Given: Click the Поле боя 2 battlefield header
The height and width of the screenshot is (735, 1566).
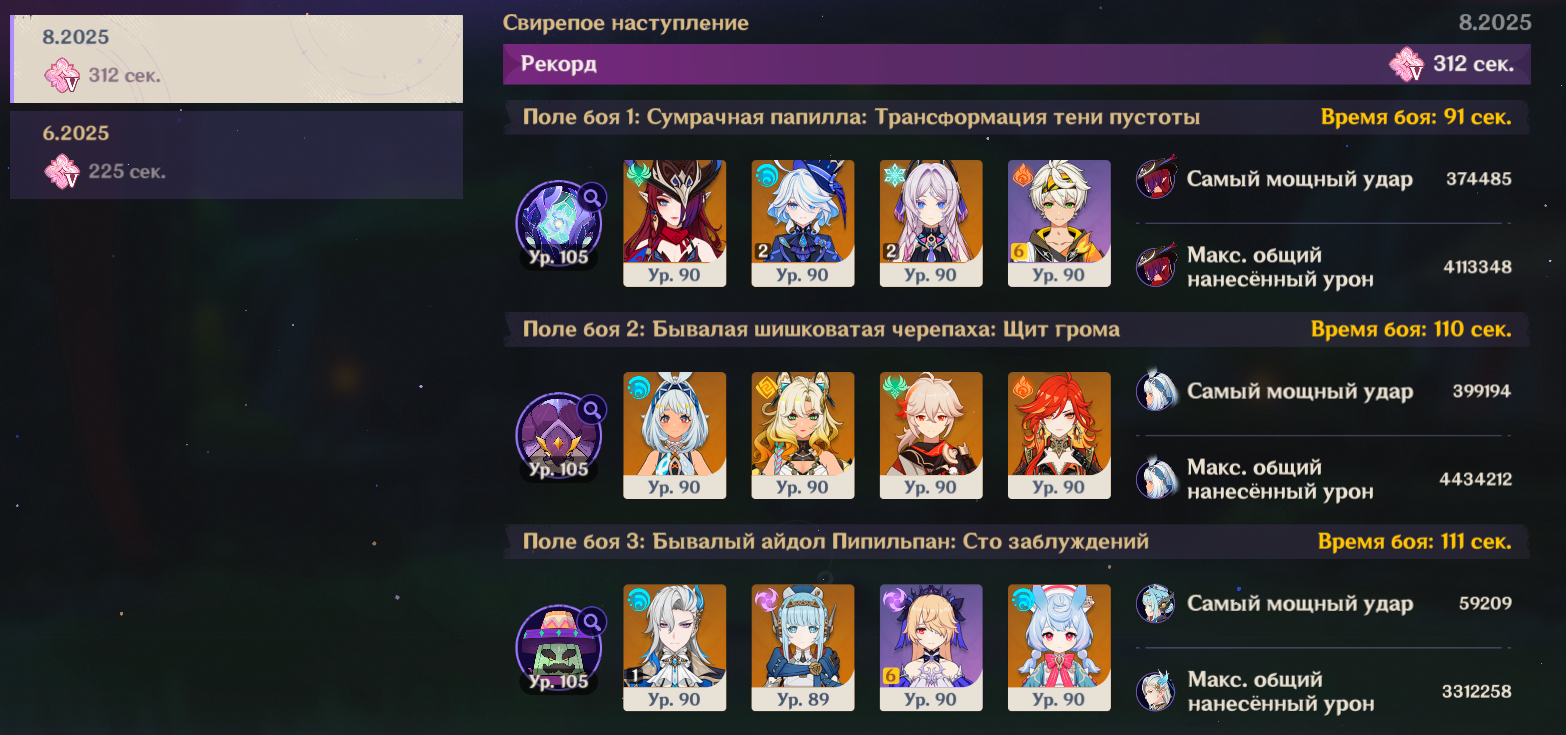Looking at the screenshot, I should 1016,330.
